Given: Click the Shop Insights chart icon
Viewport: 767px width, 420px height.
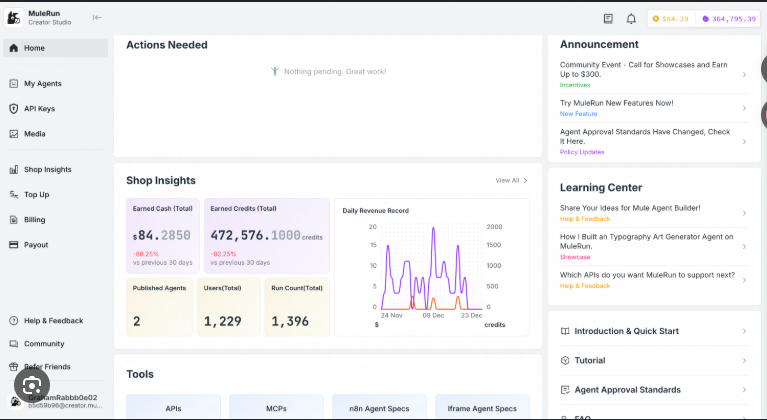Looking at the screenshot, I should 14,170.
